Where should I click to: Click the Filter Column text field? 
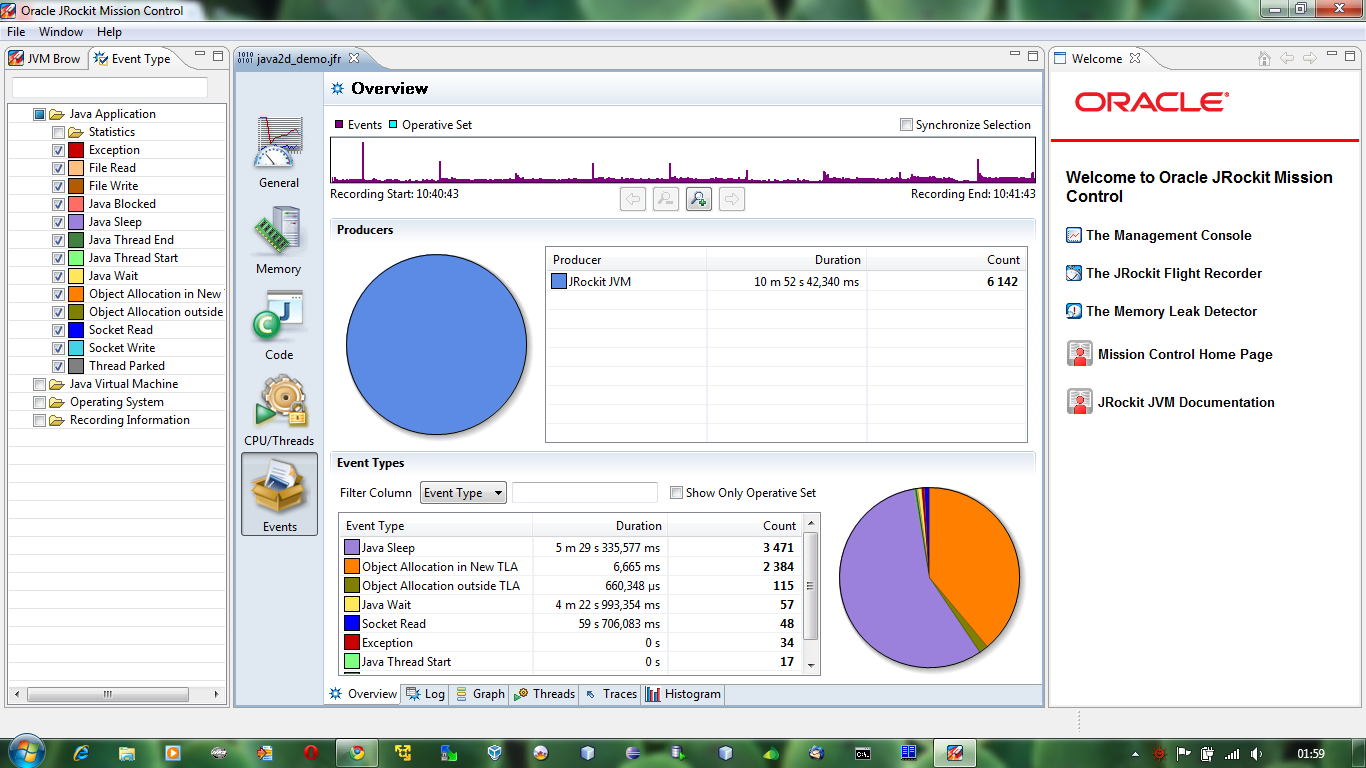pyautogui.click(x=585, y=493)
